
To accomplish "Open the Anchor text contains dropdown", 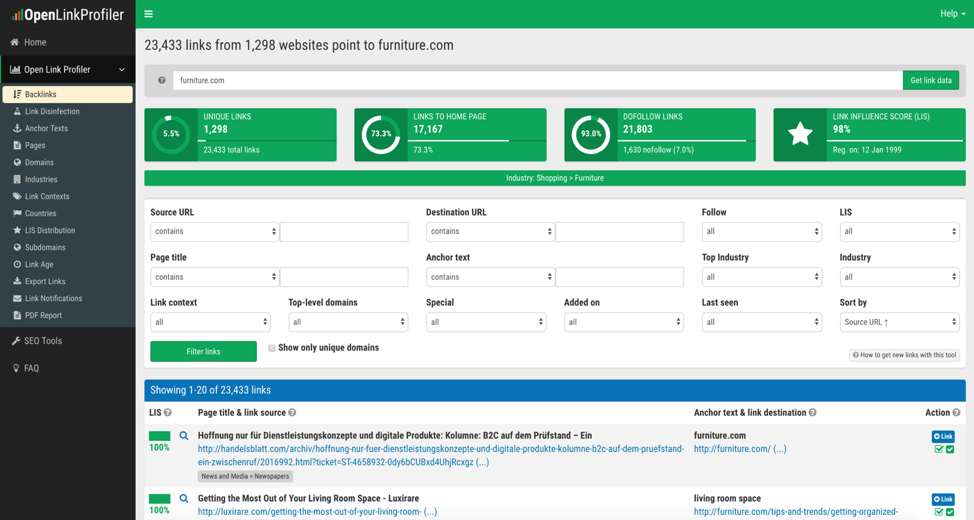I will pos(490,277).
